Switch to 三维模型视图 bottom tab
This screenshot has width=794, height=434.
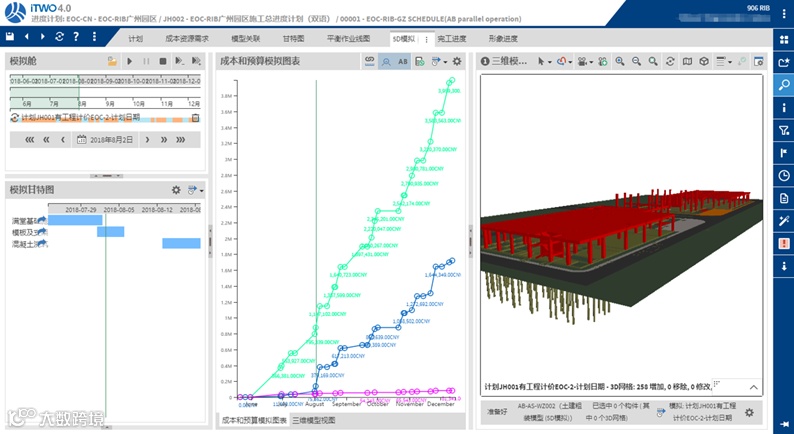point(313,420)
